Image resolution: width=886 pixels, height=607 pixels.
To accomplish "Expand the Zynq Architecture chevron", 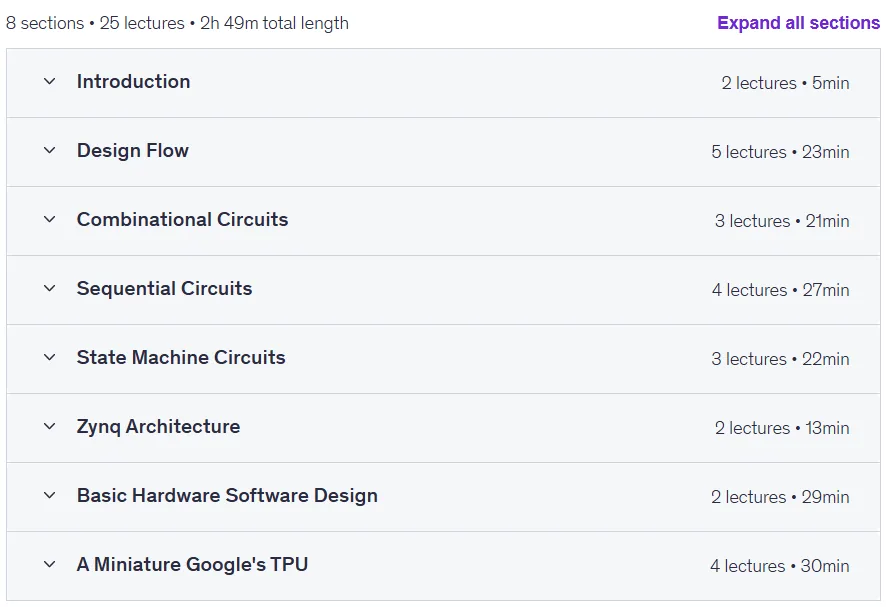I will pos(50,426).
